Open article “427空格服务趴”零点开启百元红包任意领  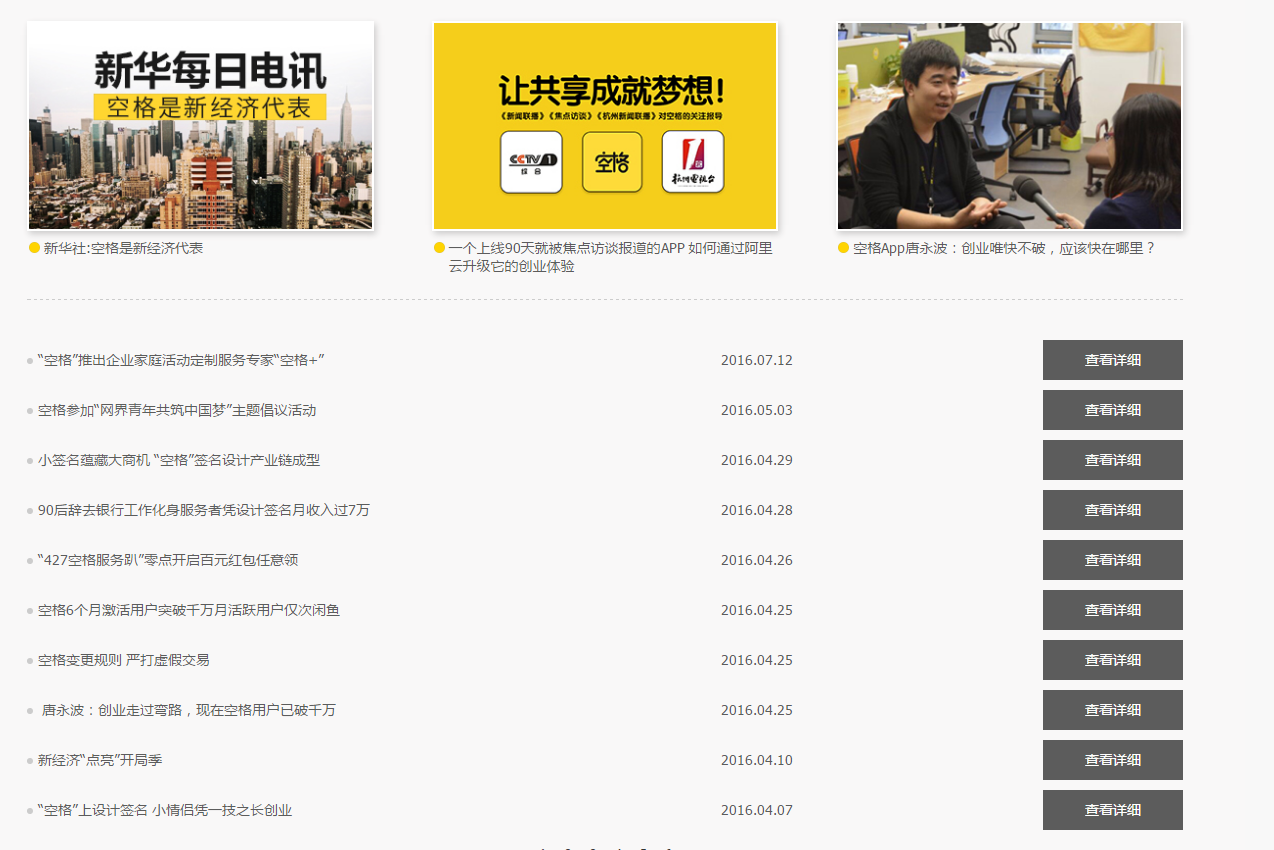coord(168,560)
